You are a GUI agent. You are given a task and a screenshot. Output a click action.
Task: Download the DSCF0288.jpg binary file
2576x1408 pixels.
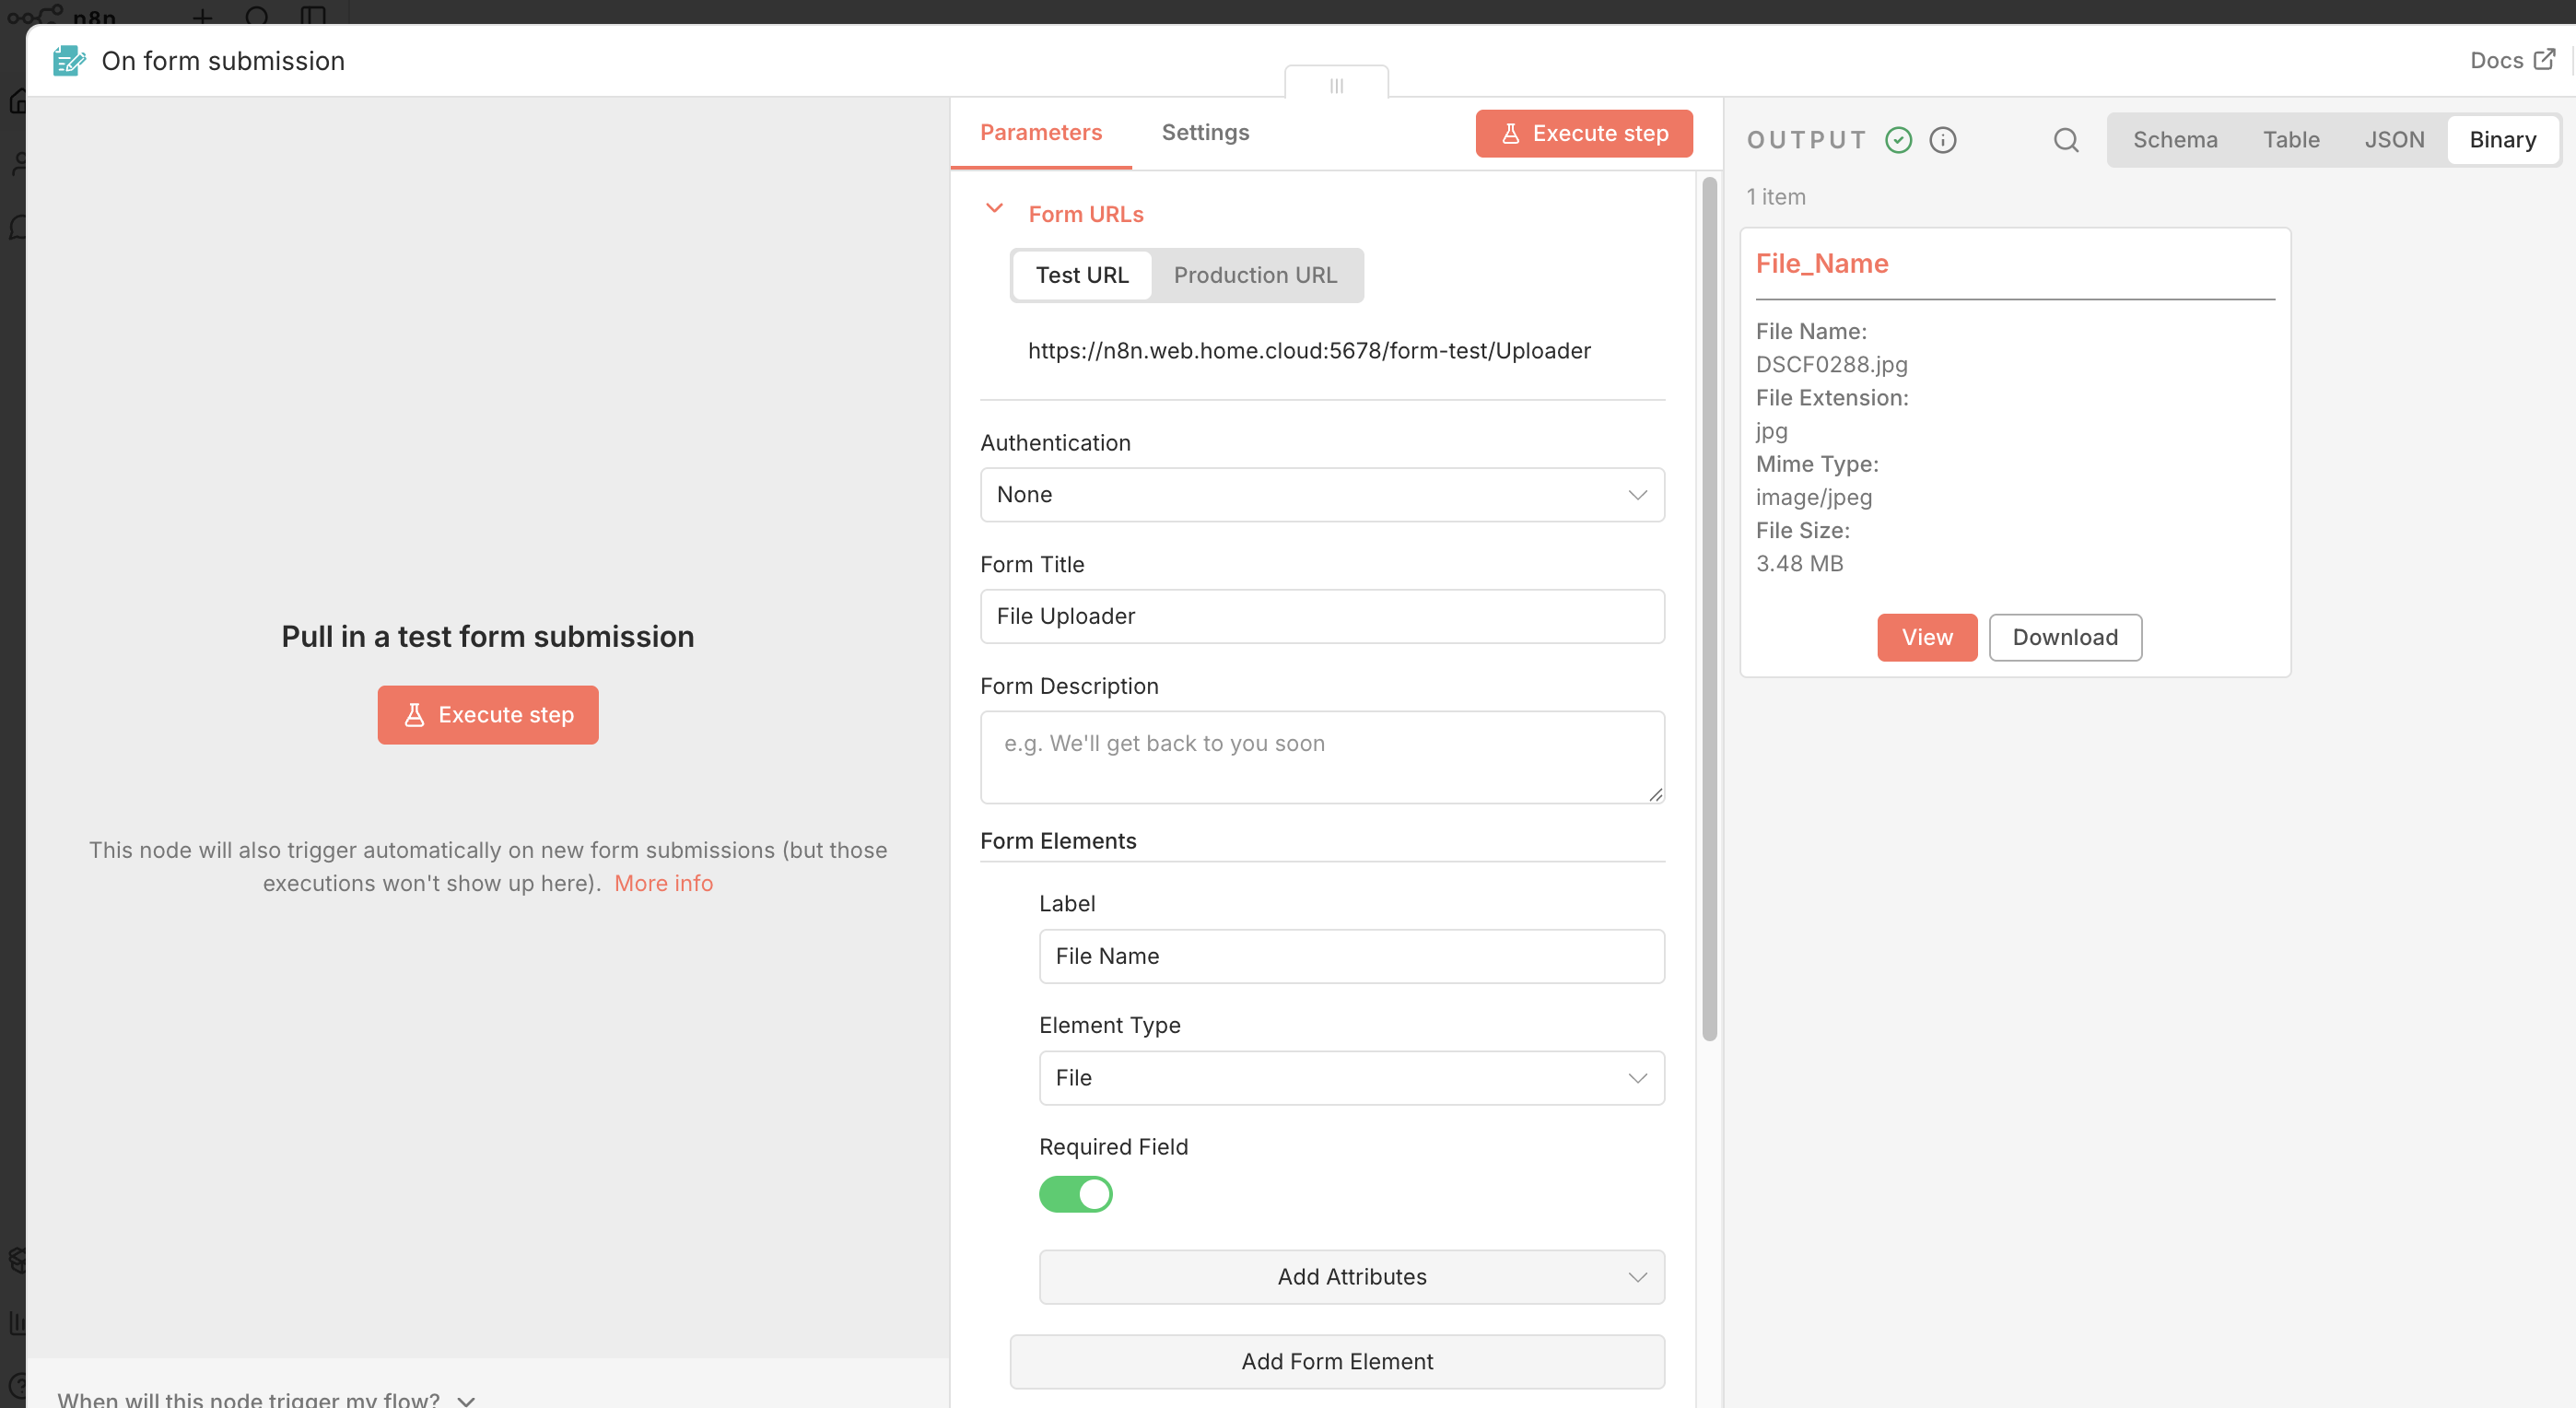[2064, 637]
